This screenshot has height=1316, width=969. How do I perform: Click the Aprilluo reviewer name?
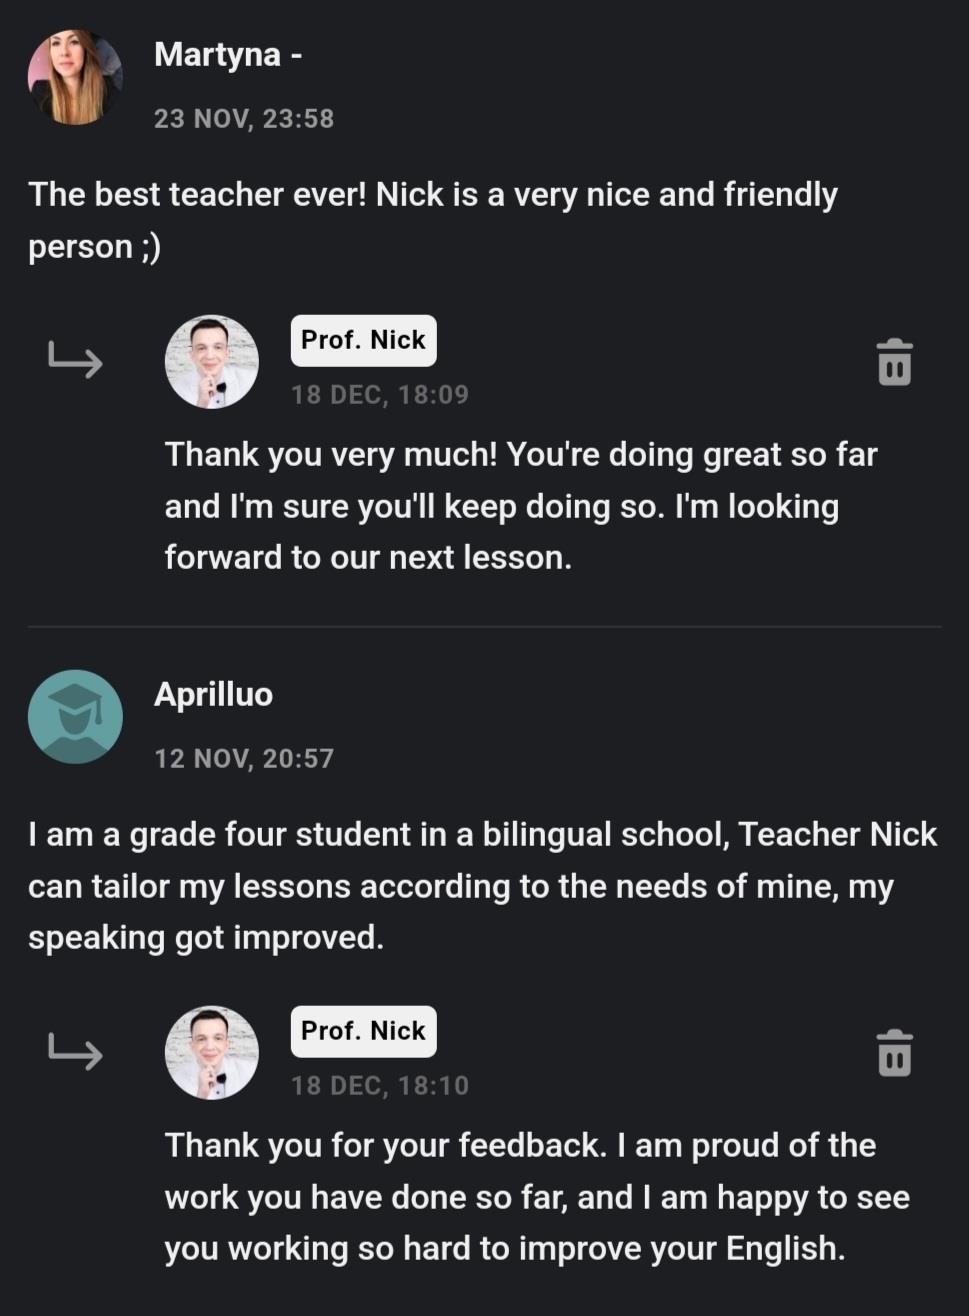(213, 694)
